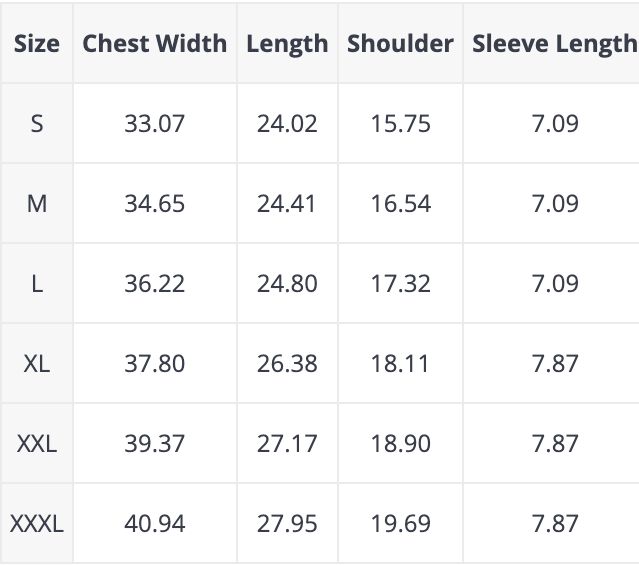This screenshot has height=565, width=639.
Task: Click the S size row label
Action: pos(37,124)
